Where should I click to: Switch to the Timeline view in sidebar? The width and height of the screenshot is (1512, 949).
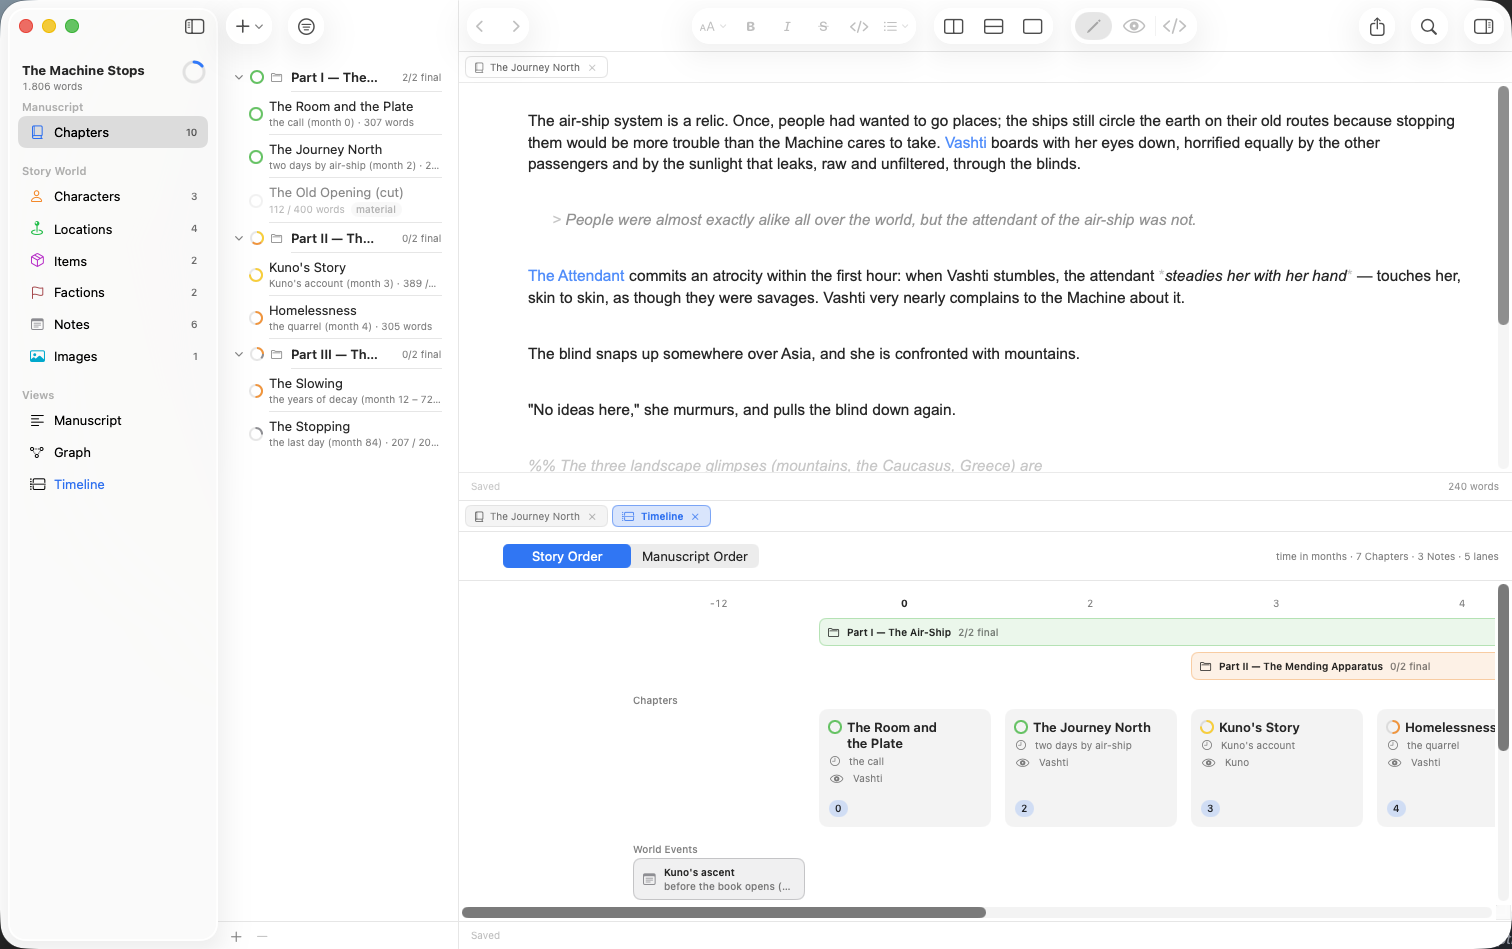[113, 485]
